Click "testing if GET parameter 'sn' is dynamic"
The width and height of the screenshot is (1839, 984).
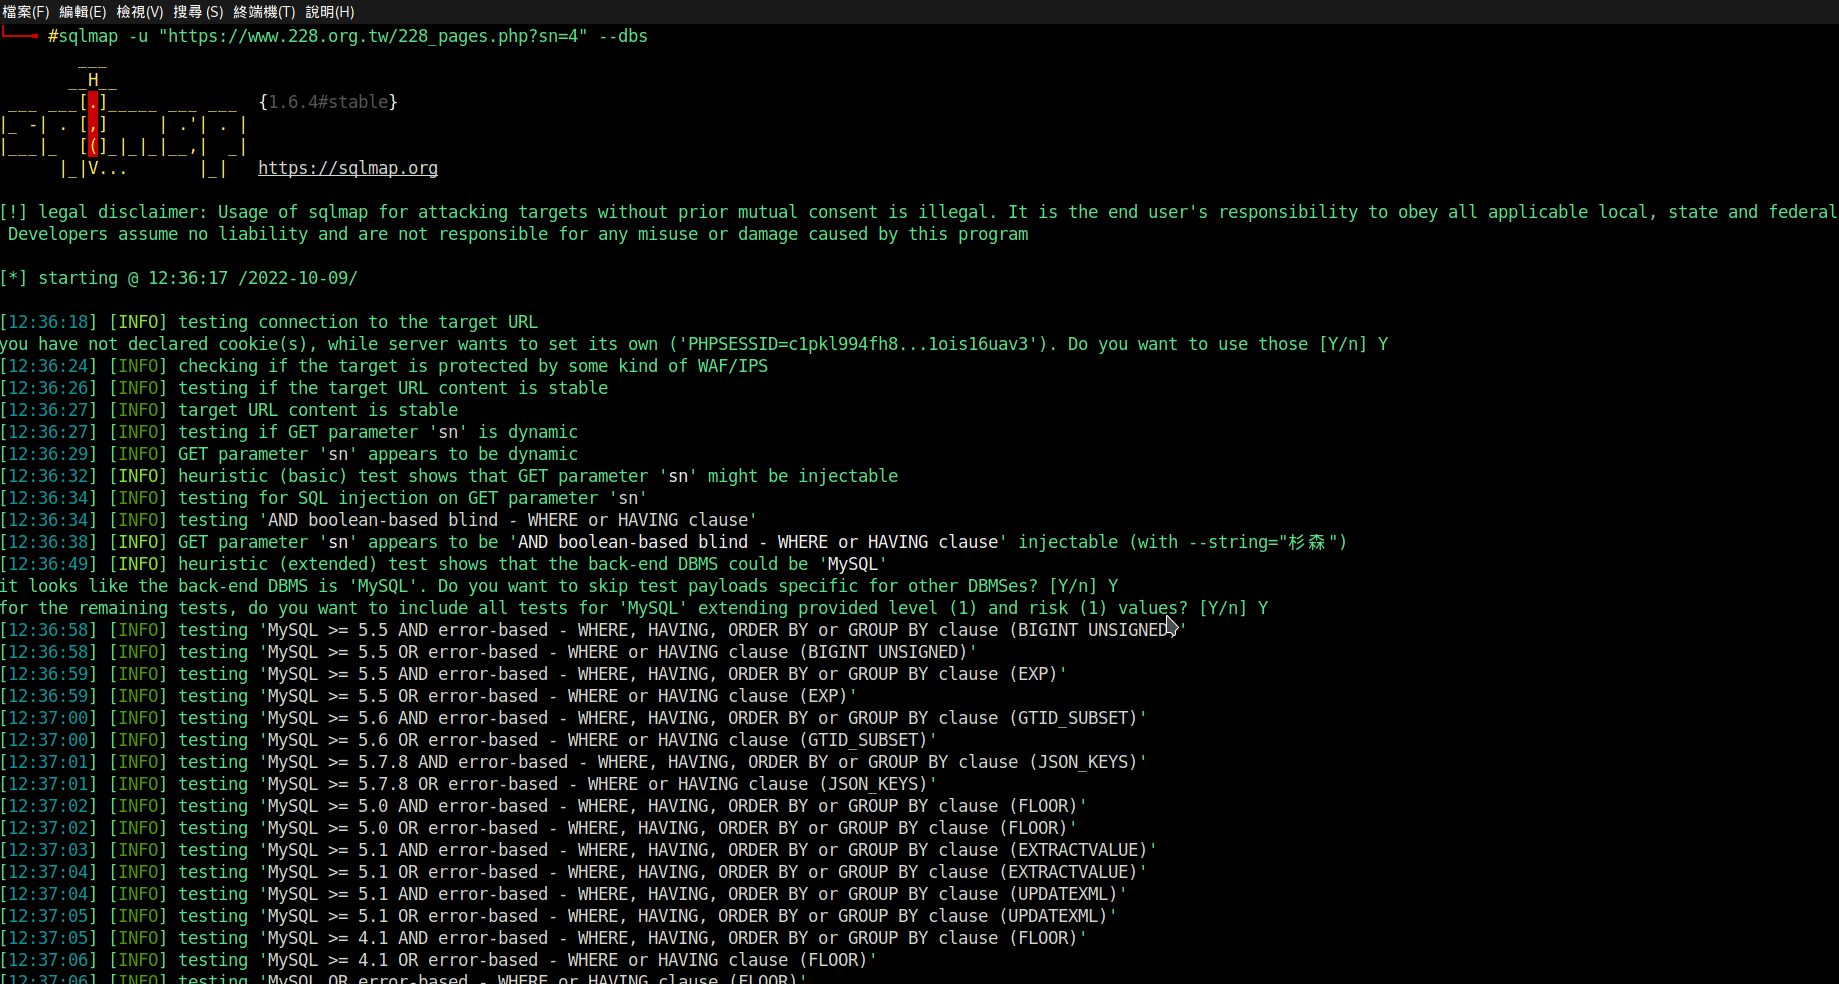point(289,432)
